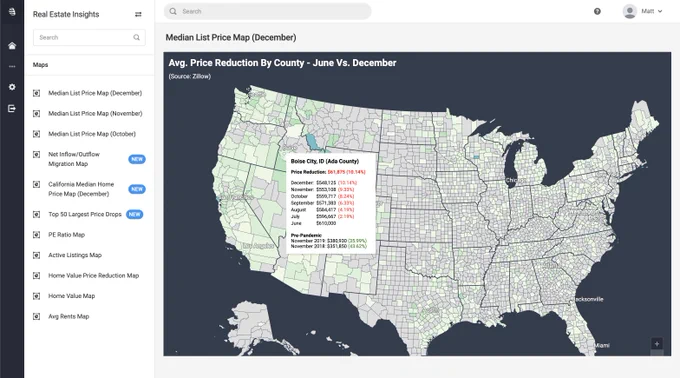Click the help question mark icon

tap(597, 11)
